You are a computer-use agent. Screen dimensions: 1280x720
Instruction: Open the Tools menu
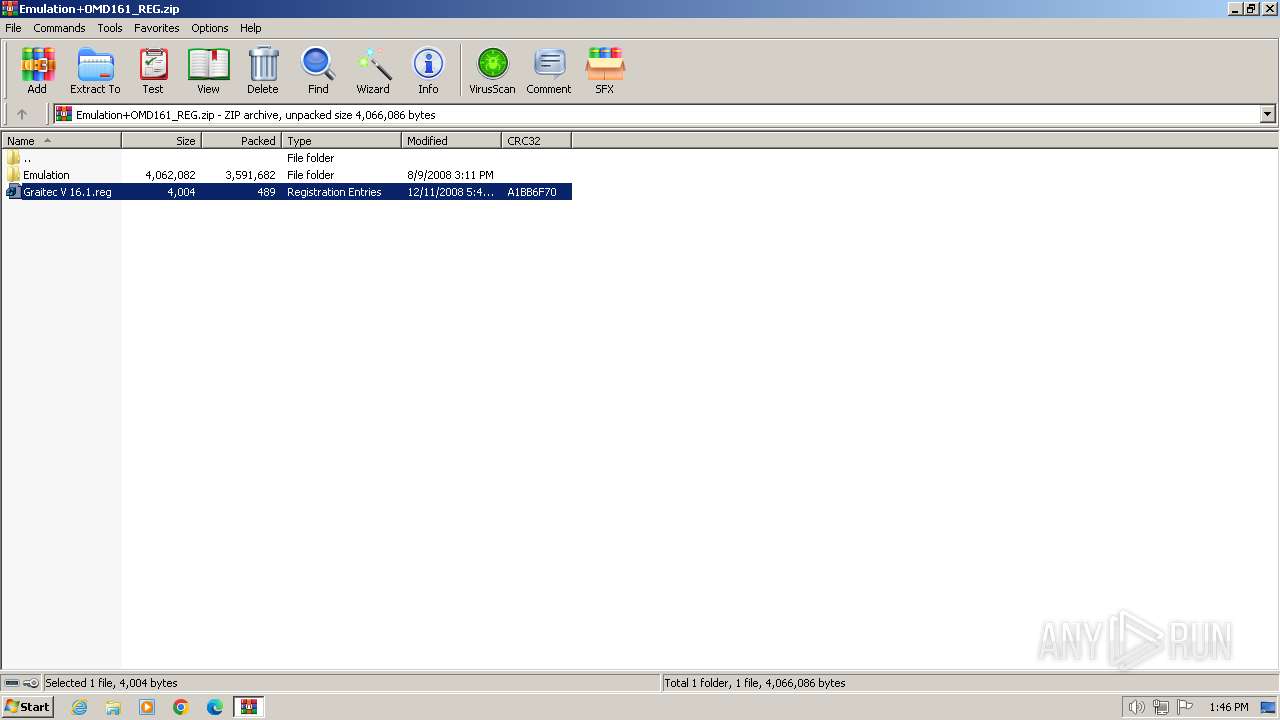coord(110,28)
